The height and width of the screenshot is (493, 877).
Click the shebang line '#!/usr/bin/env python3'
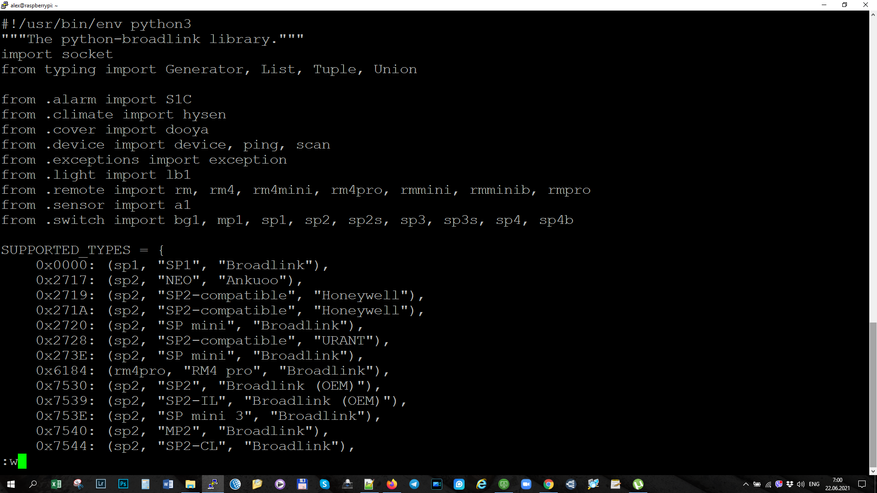[96, 24]
